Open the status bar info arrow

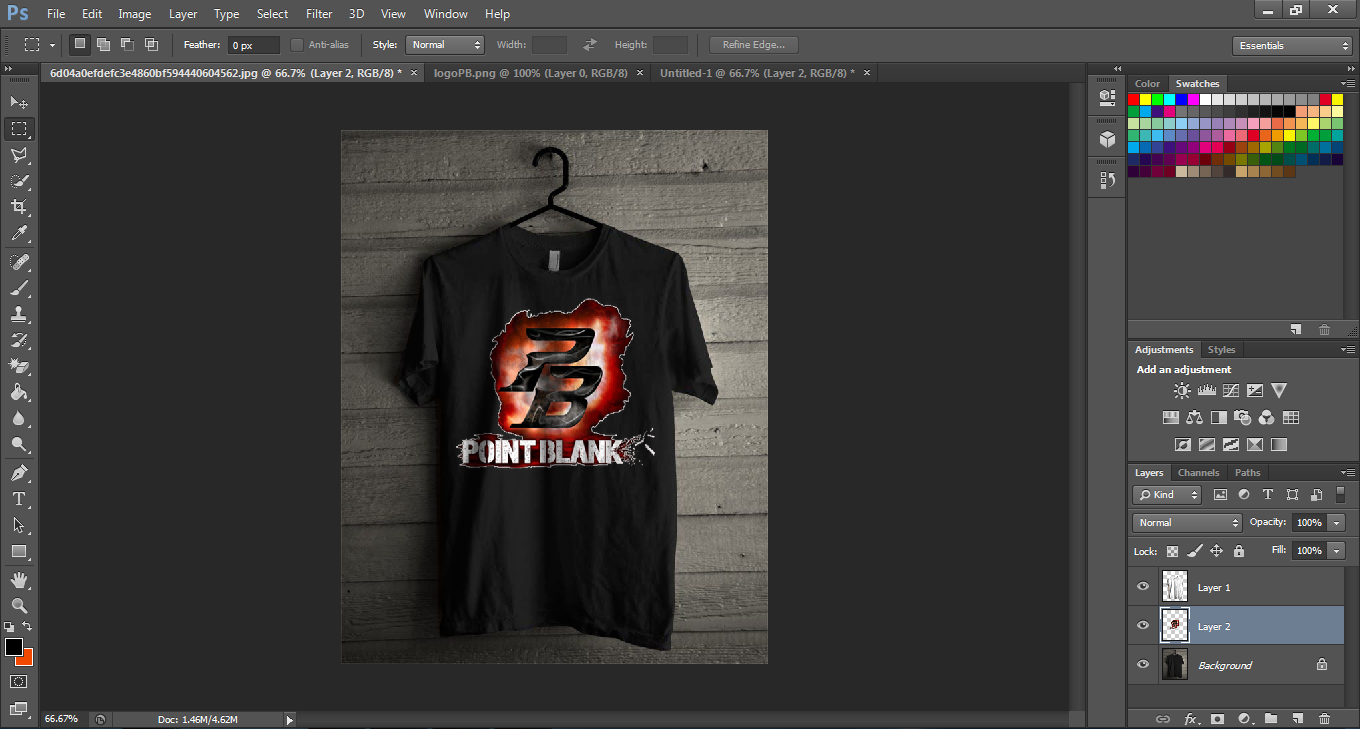(x=290, y=719)
